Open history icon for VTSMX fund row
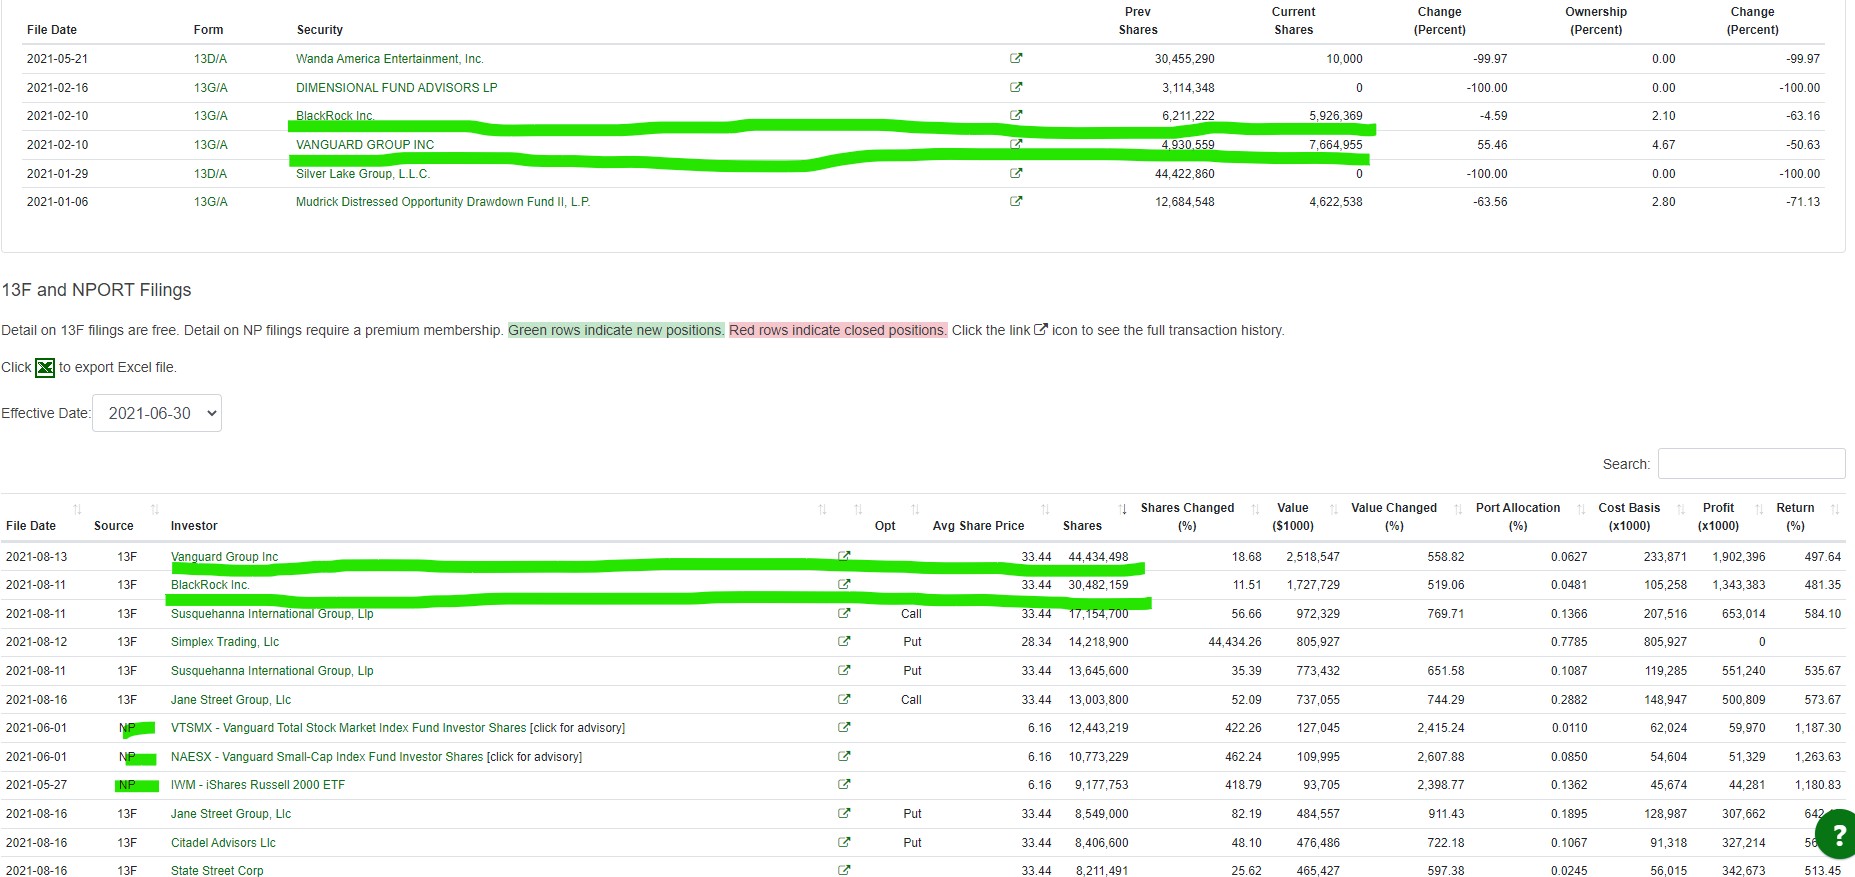Viewport: 1855px width, 877px height. pyautogui.click(x=844, y=727)
